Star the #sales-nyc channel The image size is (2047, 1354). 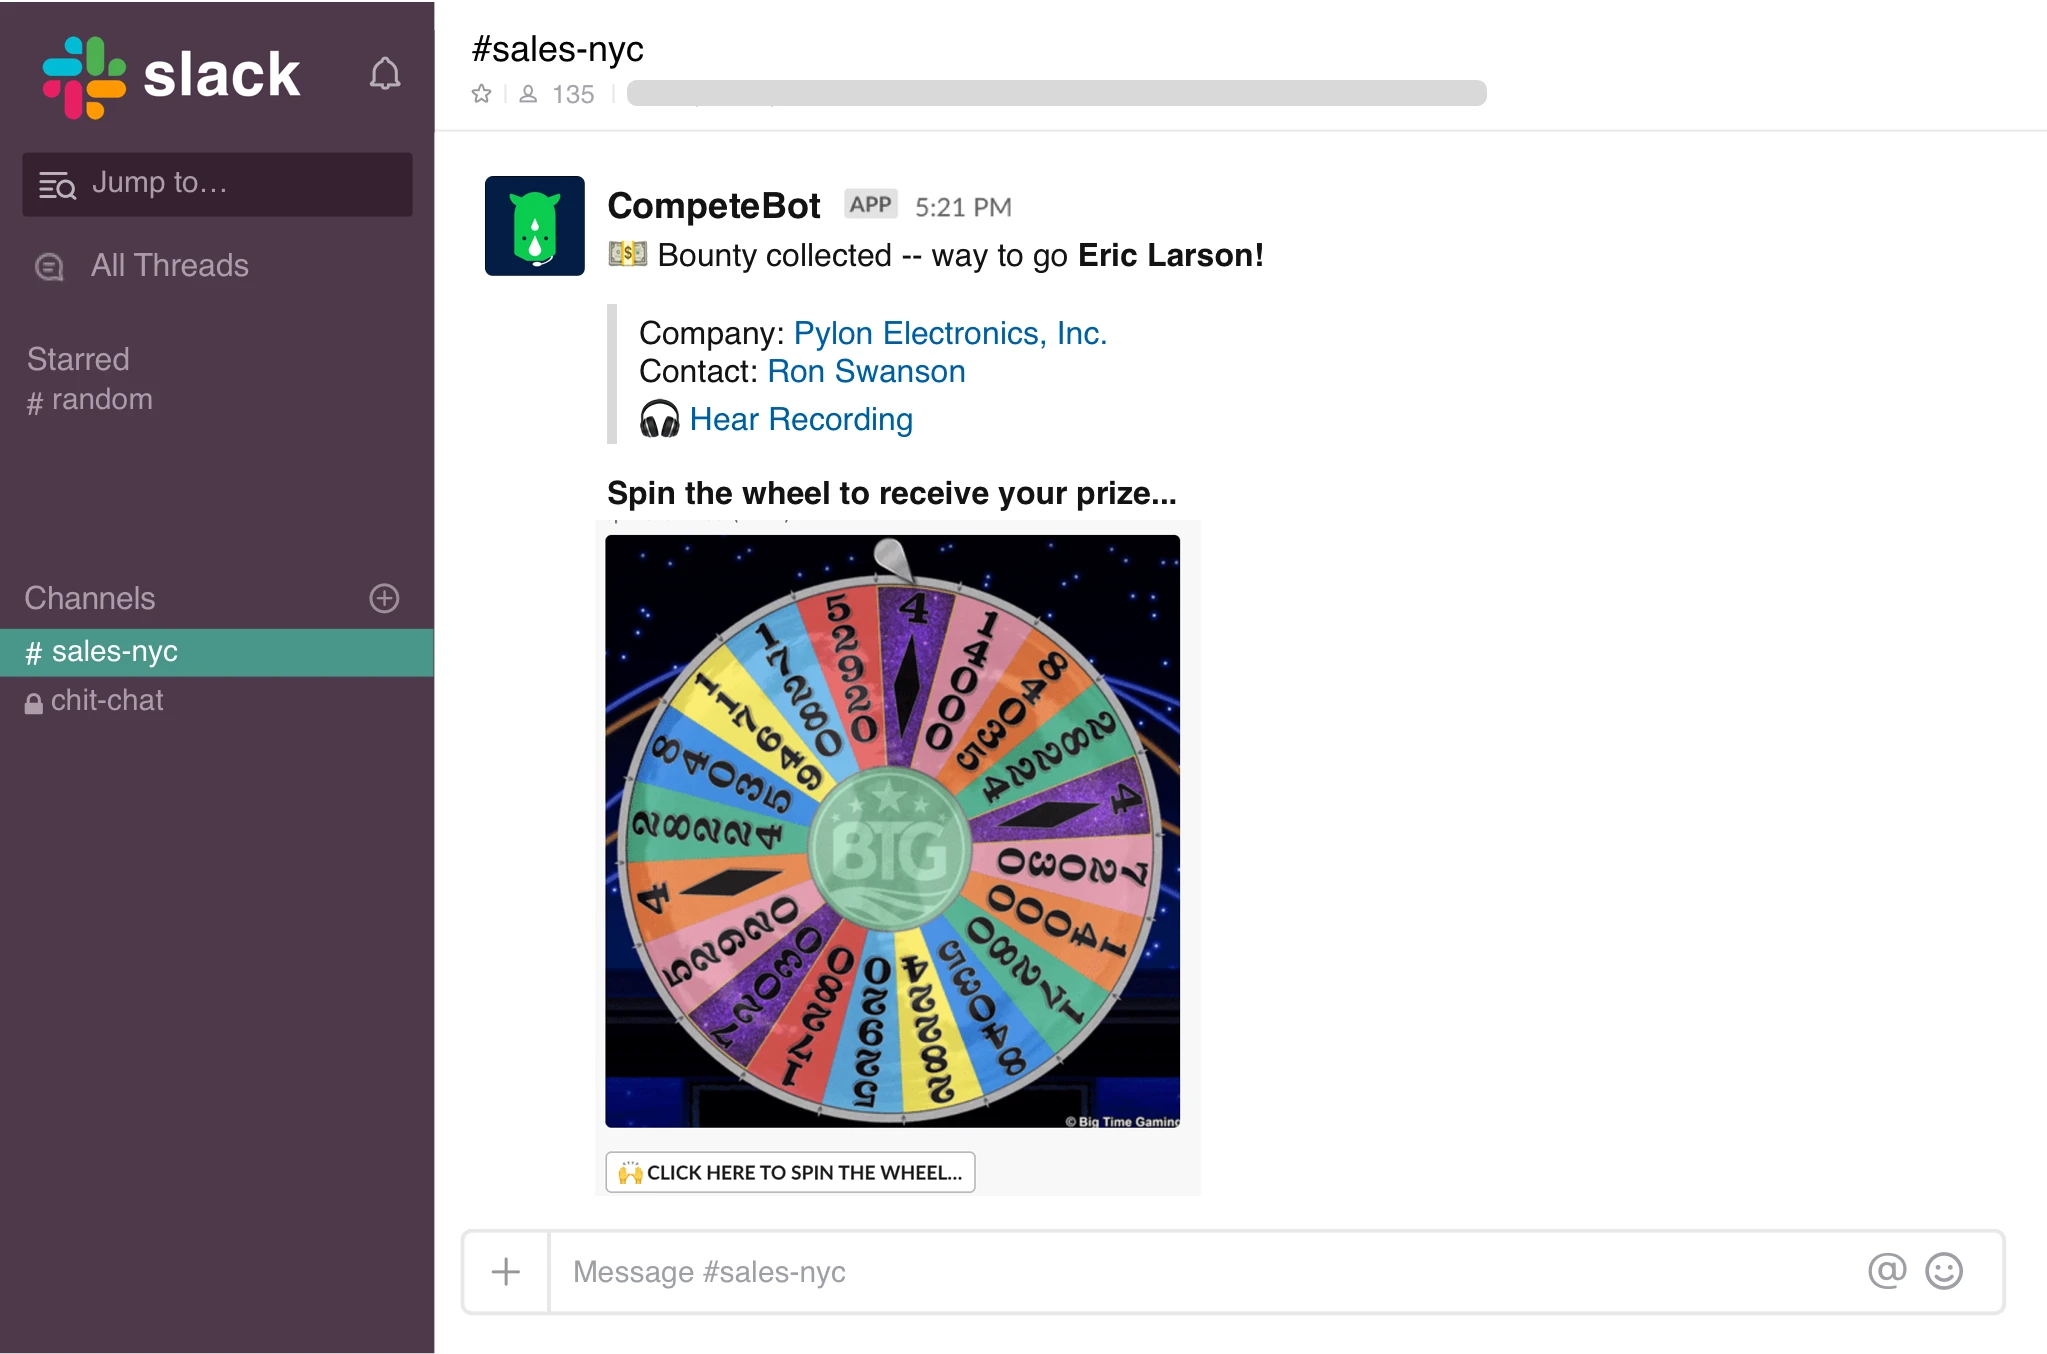click(481, 94)
